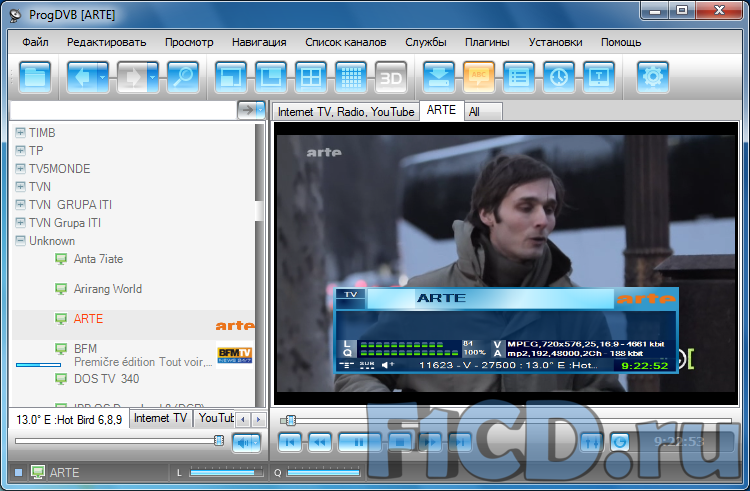Screen dimensions: 750x491
Task: Open forward-arrow history dropdown
Action: tap(153, 77)
